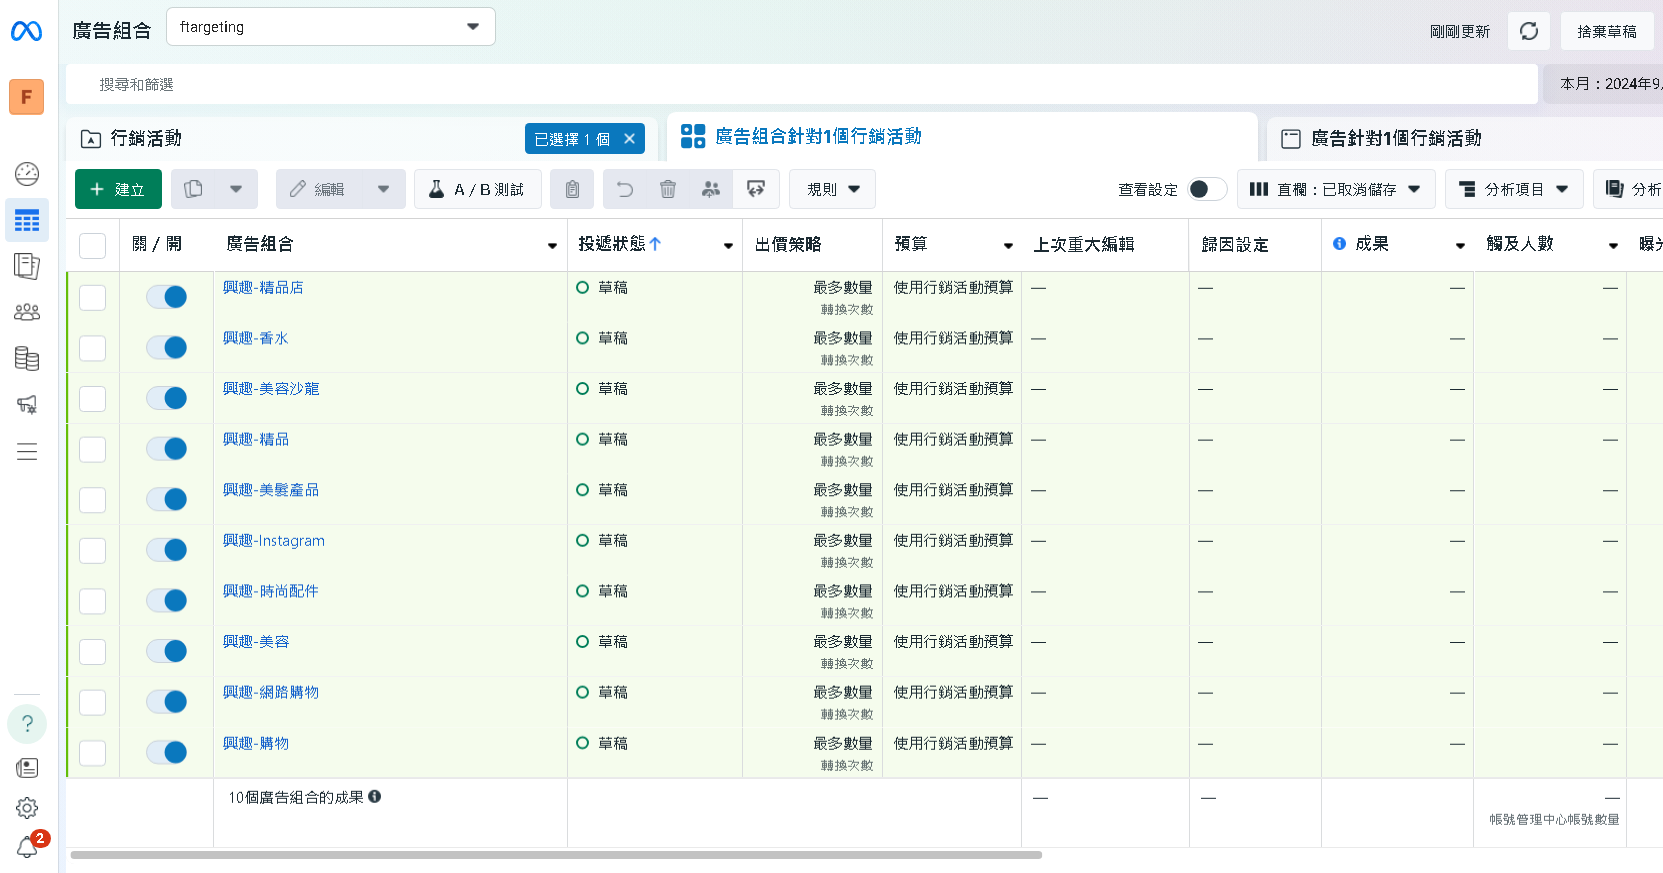Toggle the 興趣-購物 on/off switch
Screen dimensions: 1663x873
point(167,752)
